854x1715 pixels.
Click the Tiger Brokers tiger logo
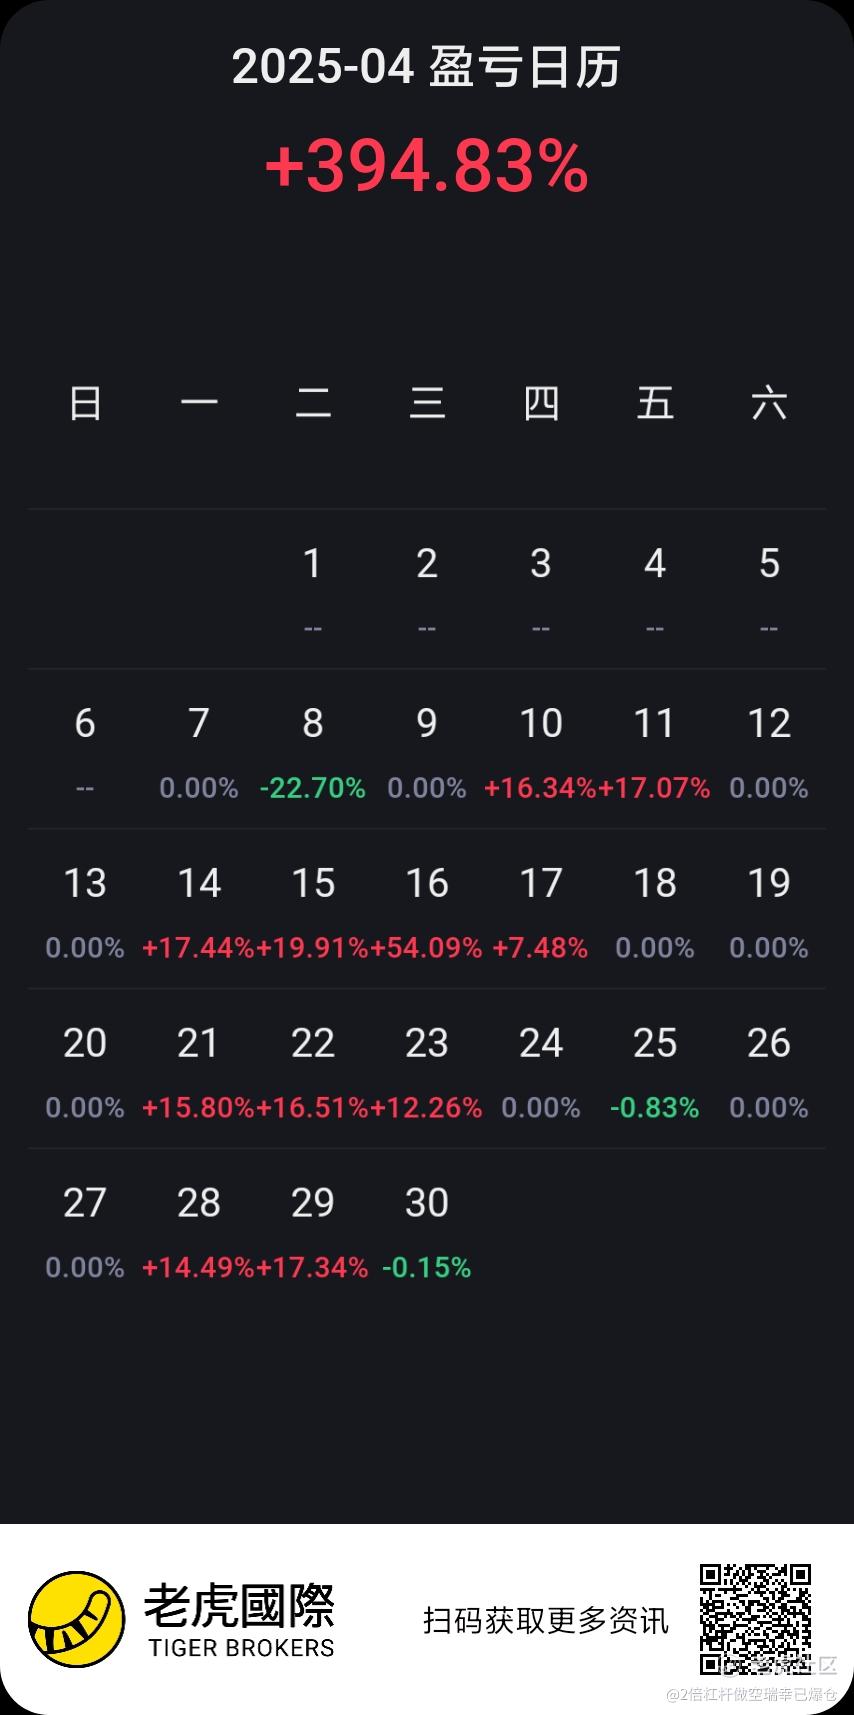click(x=76, y=1619)
